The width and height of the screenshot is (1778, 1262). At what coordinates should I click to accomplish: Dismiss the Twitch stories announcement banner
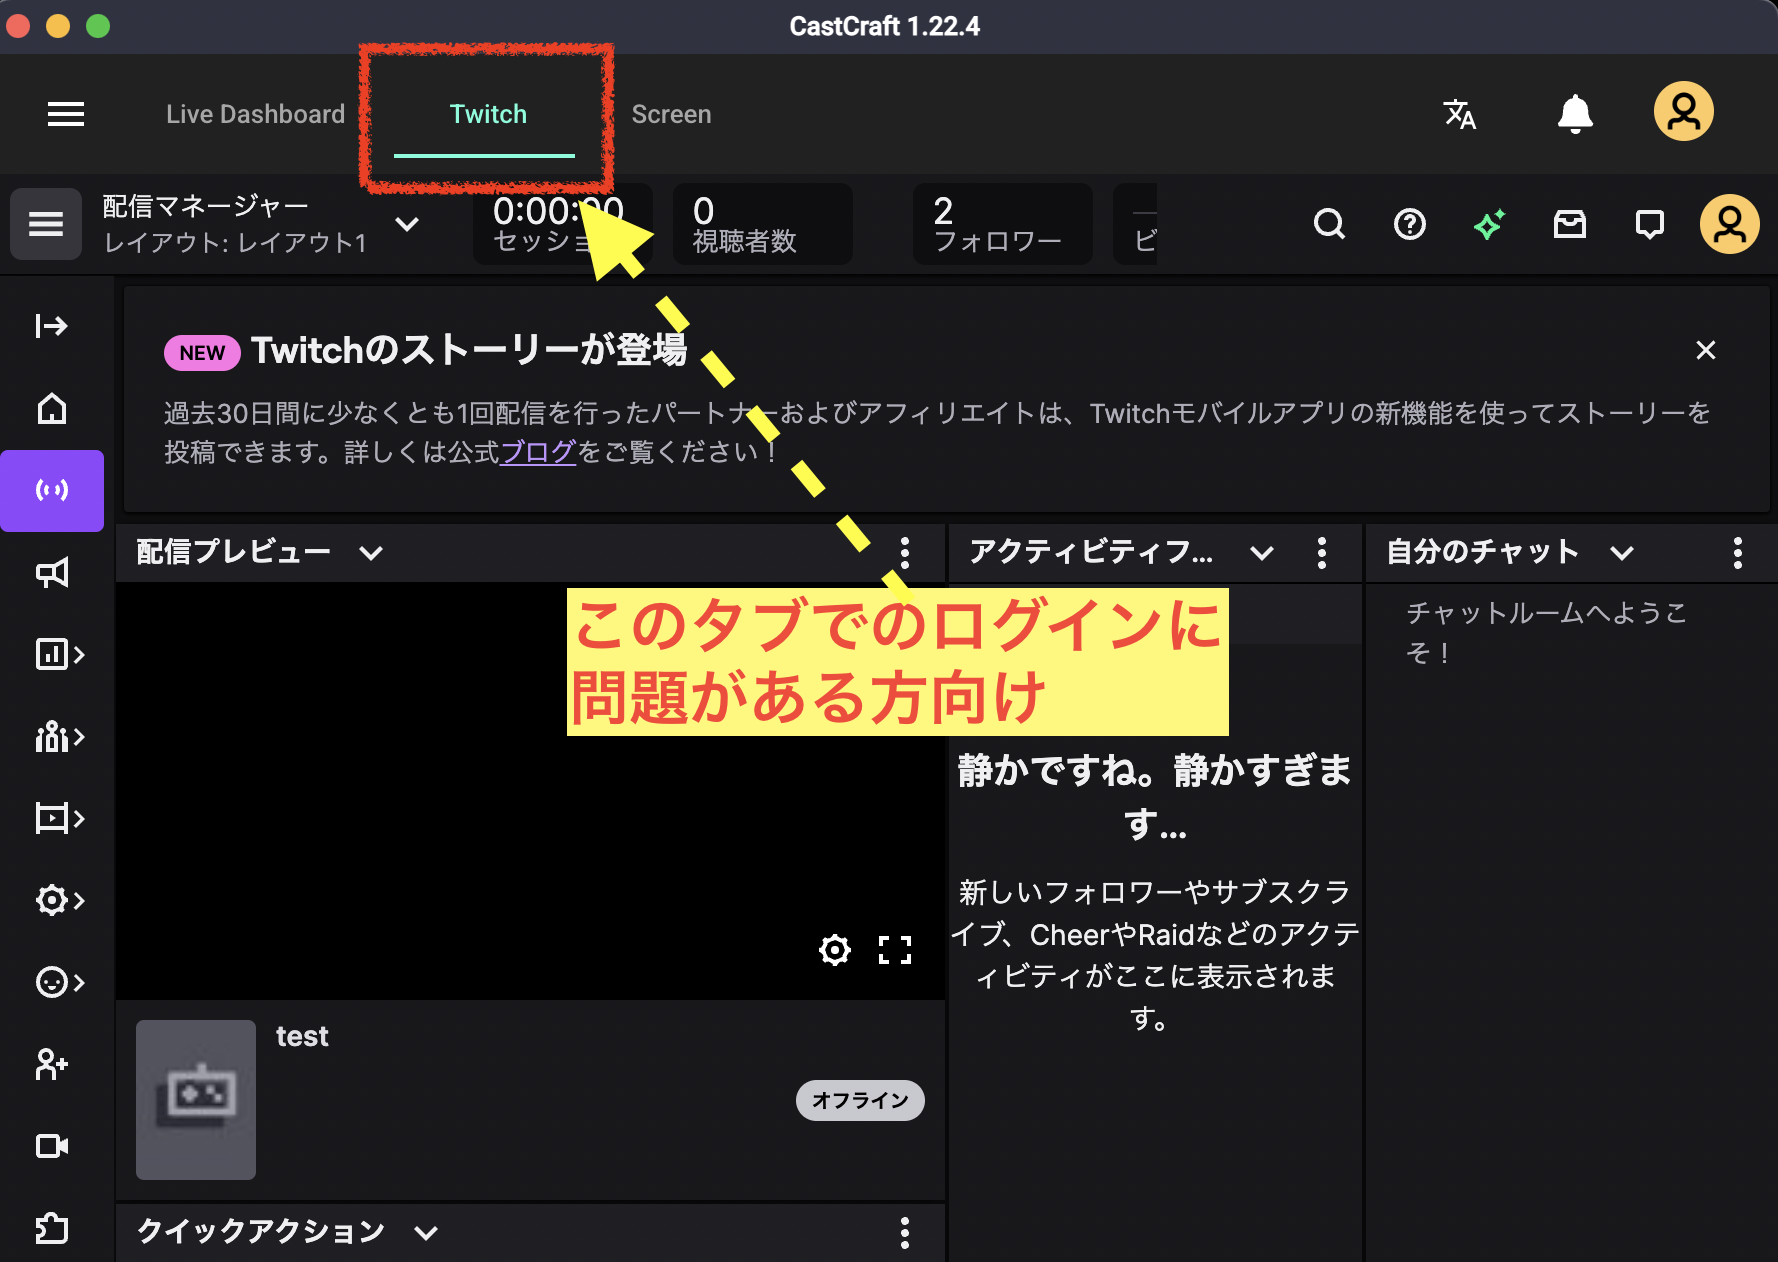1706,350
